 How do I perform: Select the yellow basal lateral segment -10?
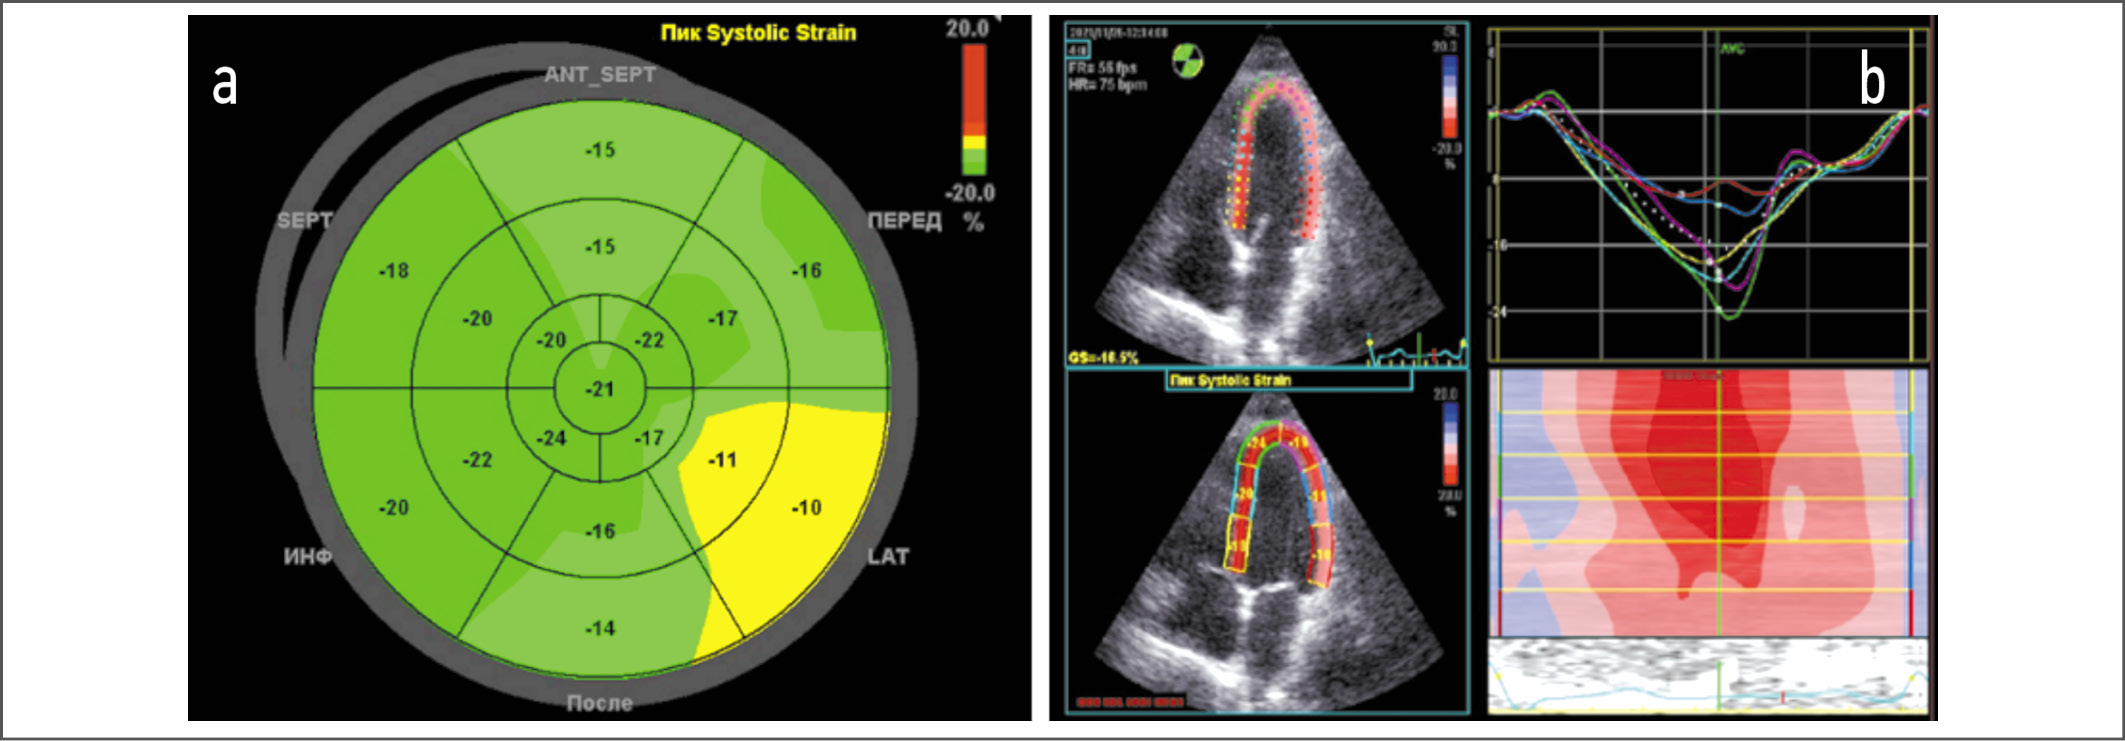tap(806, 508)
